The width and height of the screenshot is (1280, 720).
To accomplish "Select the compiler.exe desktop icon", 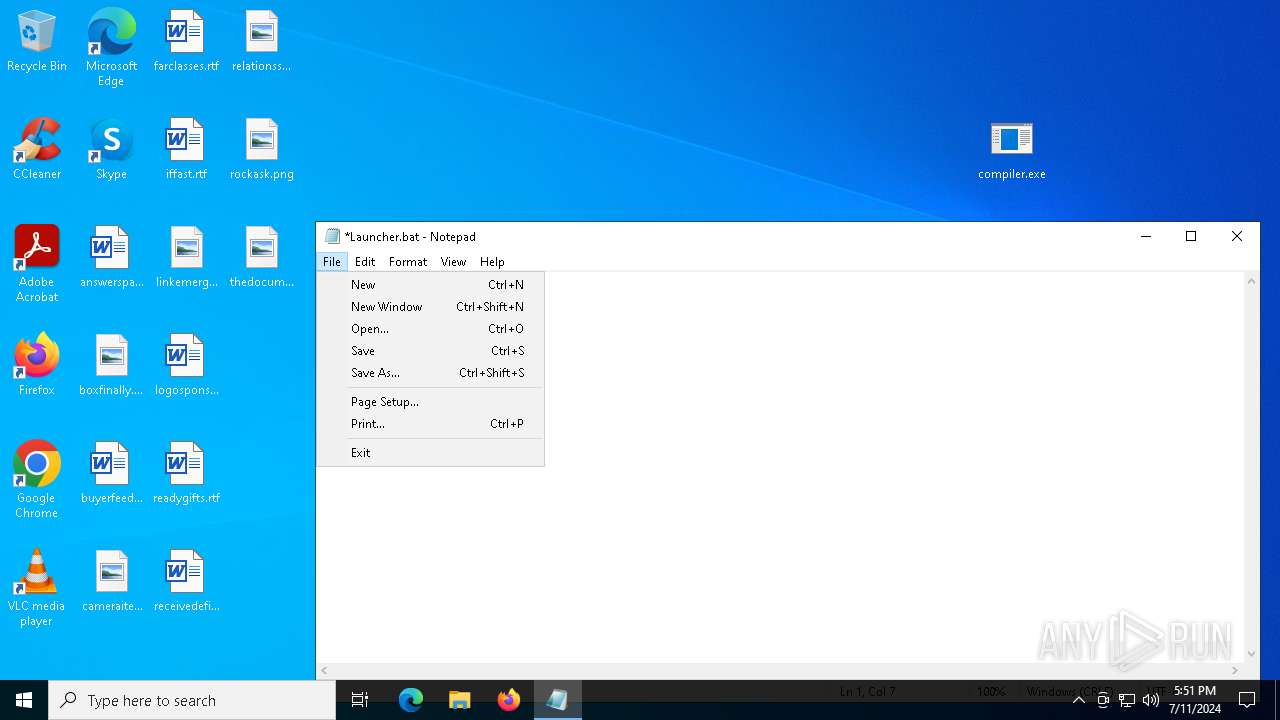I will 1011,150.
